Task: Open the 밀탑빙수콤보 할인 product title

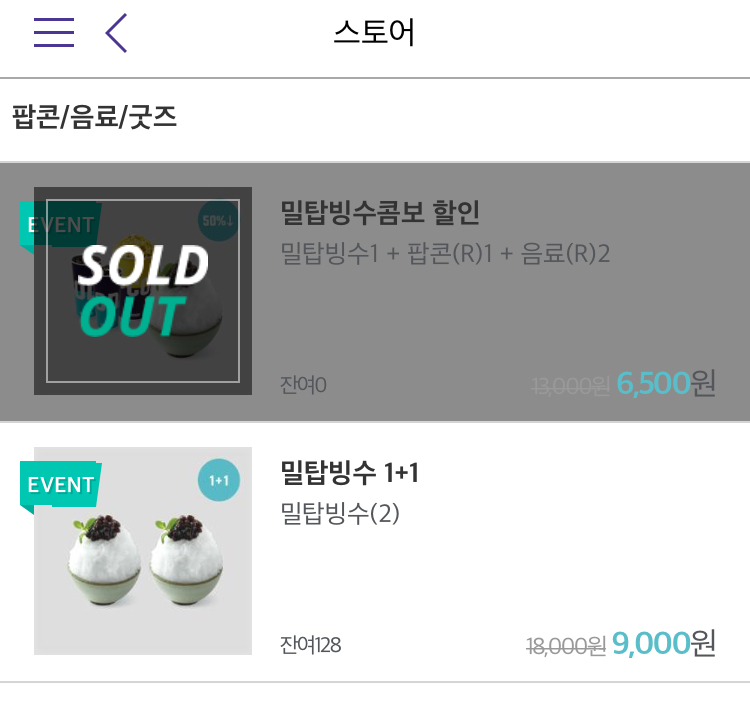Action: (380, 212)
